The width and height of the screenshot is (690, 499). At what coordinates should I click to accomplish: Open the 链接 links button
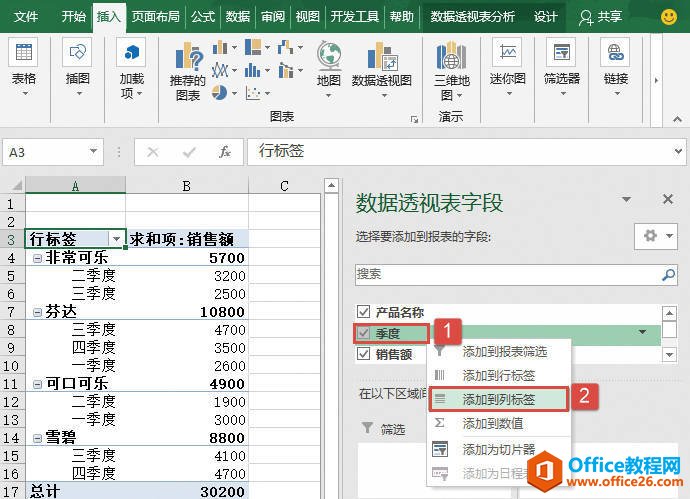(616, 67)
